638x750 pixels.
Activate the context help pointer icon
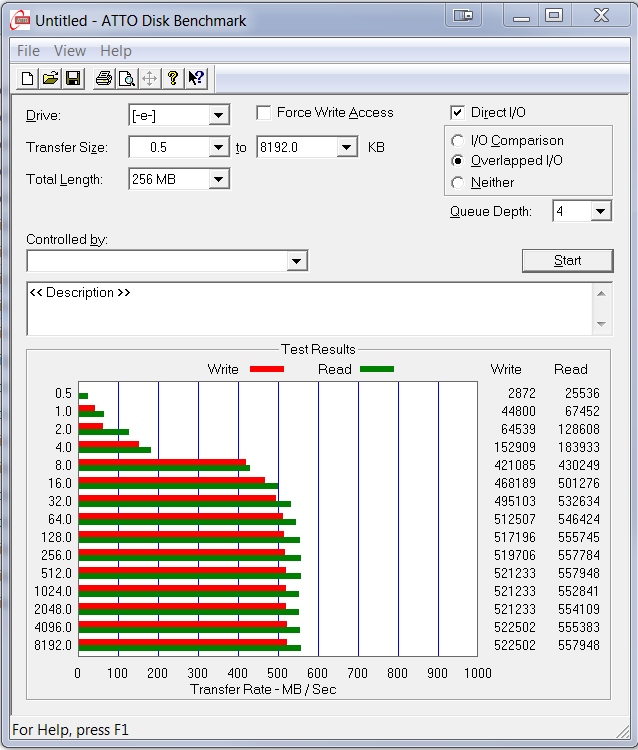pyautogui.click(x=196, y=78)
